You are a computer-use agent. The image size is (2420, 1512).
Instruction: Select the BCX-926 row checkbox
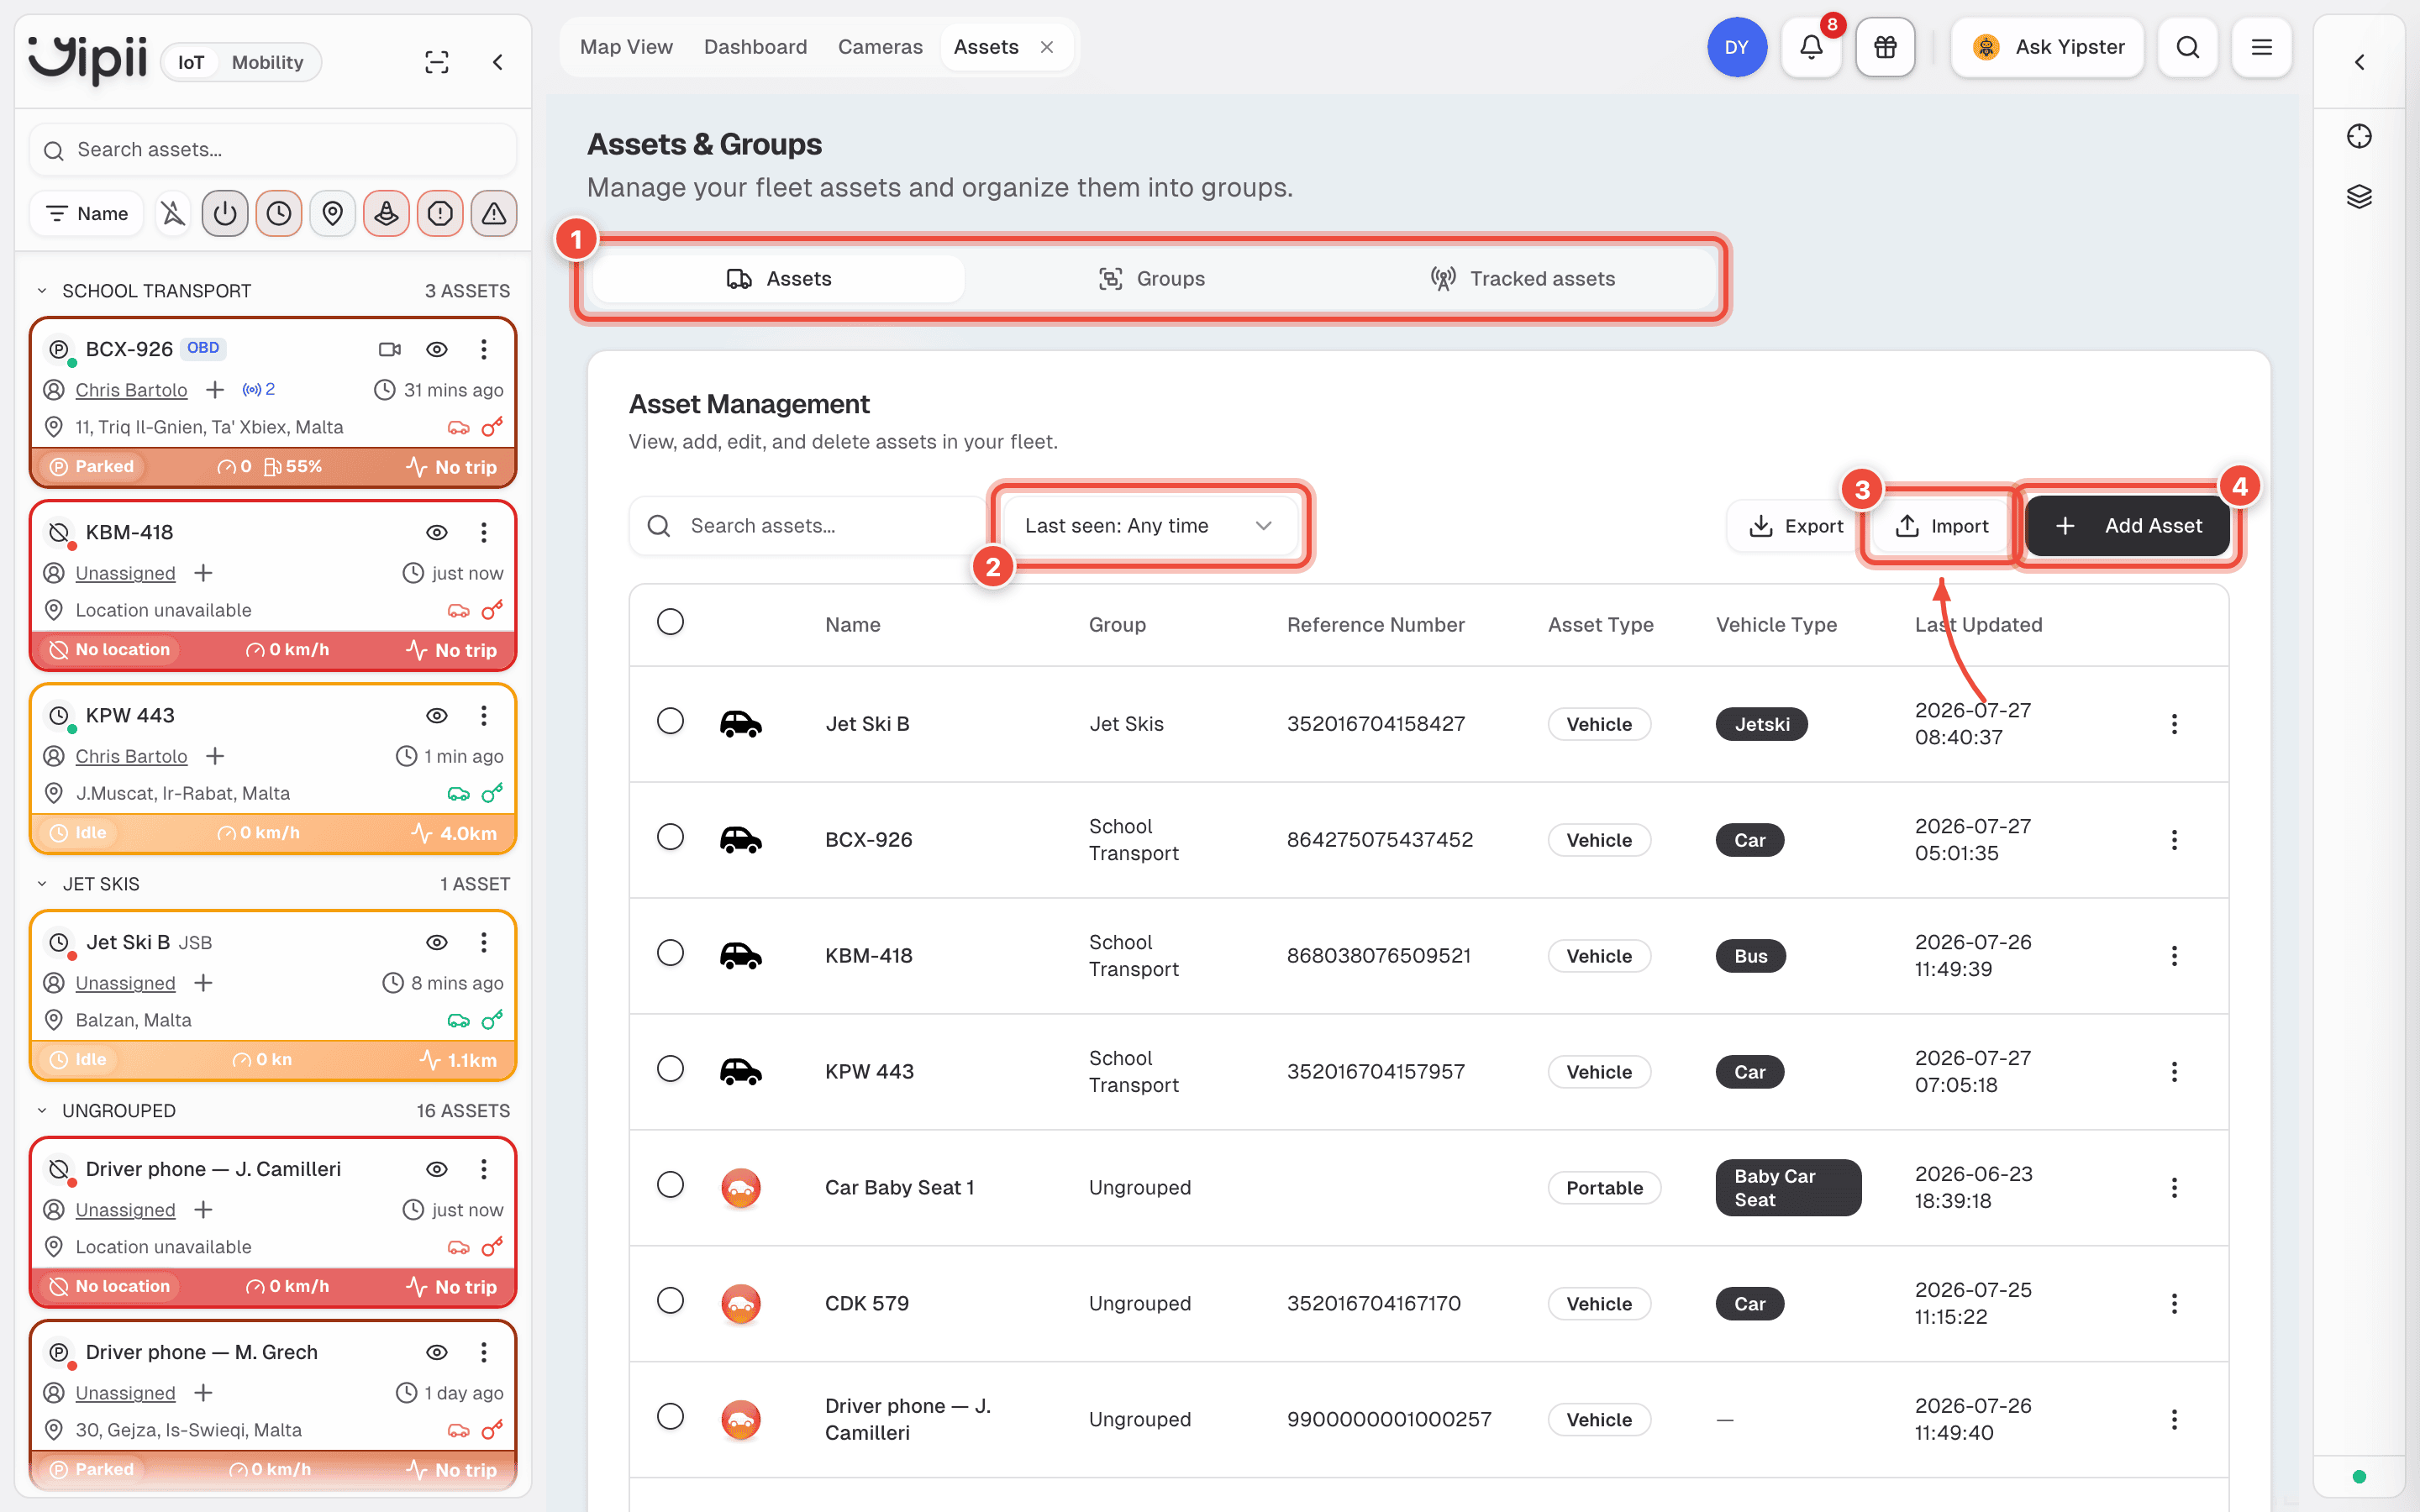(x=670, y=837)
